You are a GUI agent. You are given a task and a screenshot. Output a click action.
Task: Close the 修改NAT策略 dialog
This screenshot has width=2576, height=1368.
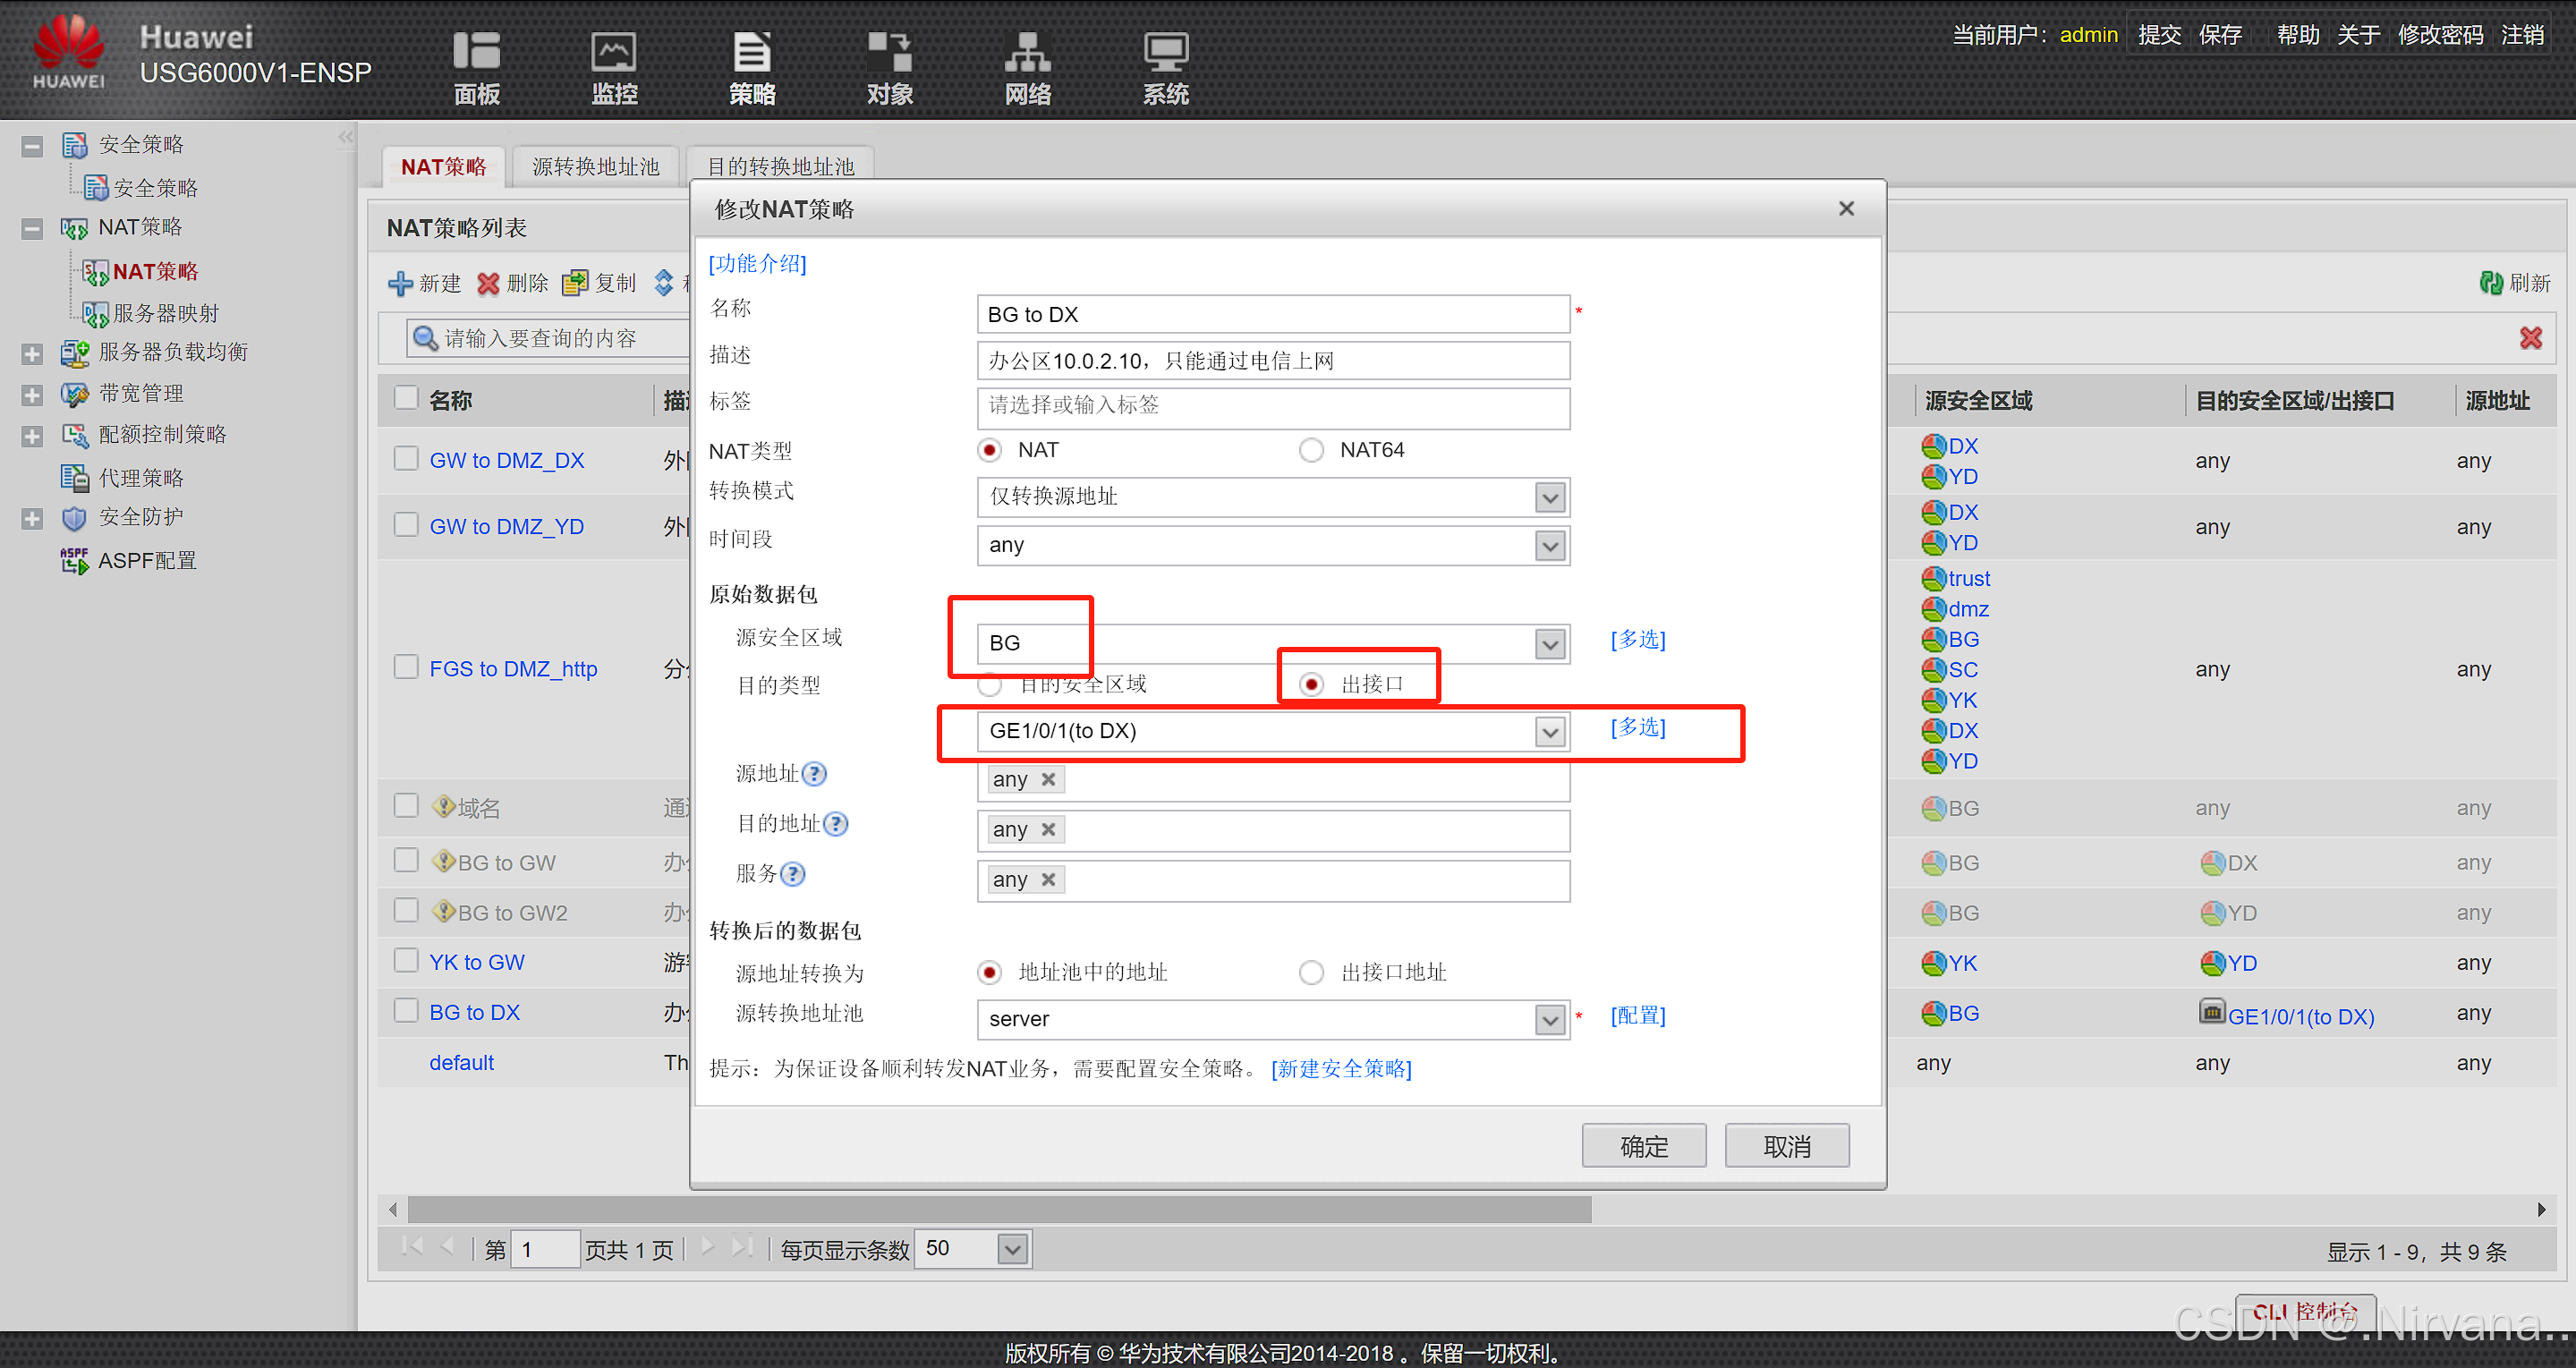click(x=1846, y=209)
